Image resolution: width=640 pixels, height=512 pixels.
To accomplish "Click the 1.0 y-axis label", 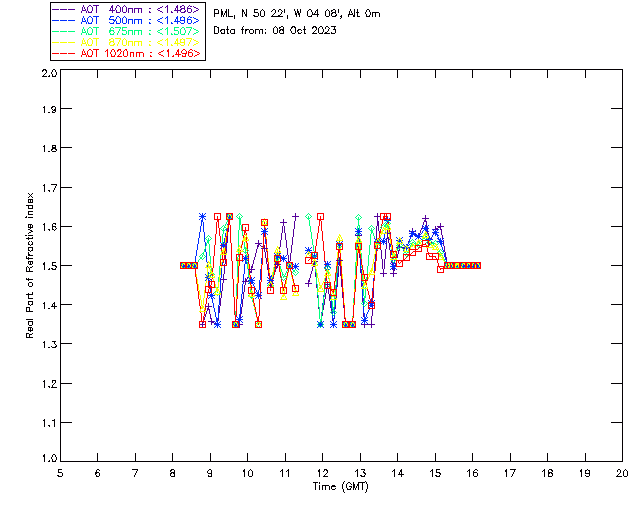I will pyautogui.click(x=49, y=458).
